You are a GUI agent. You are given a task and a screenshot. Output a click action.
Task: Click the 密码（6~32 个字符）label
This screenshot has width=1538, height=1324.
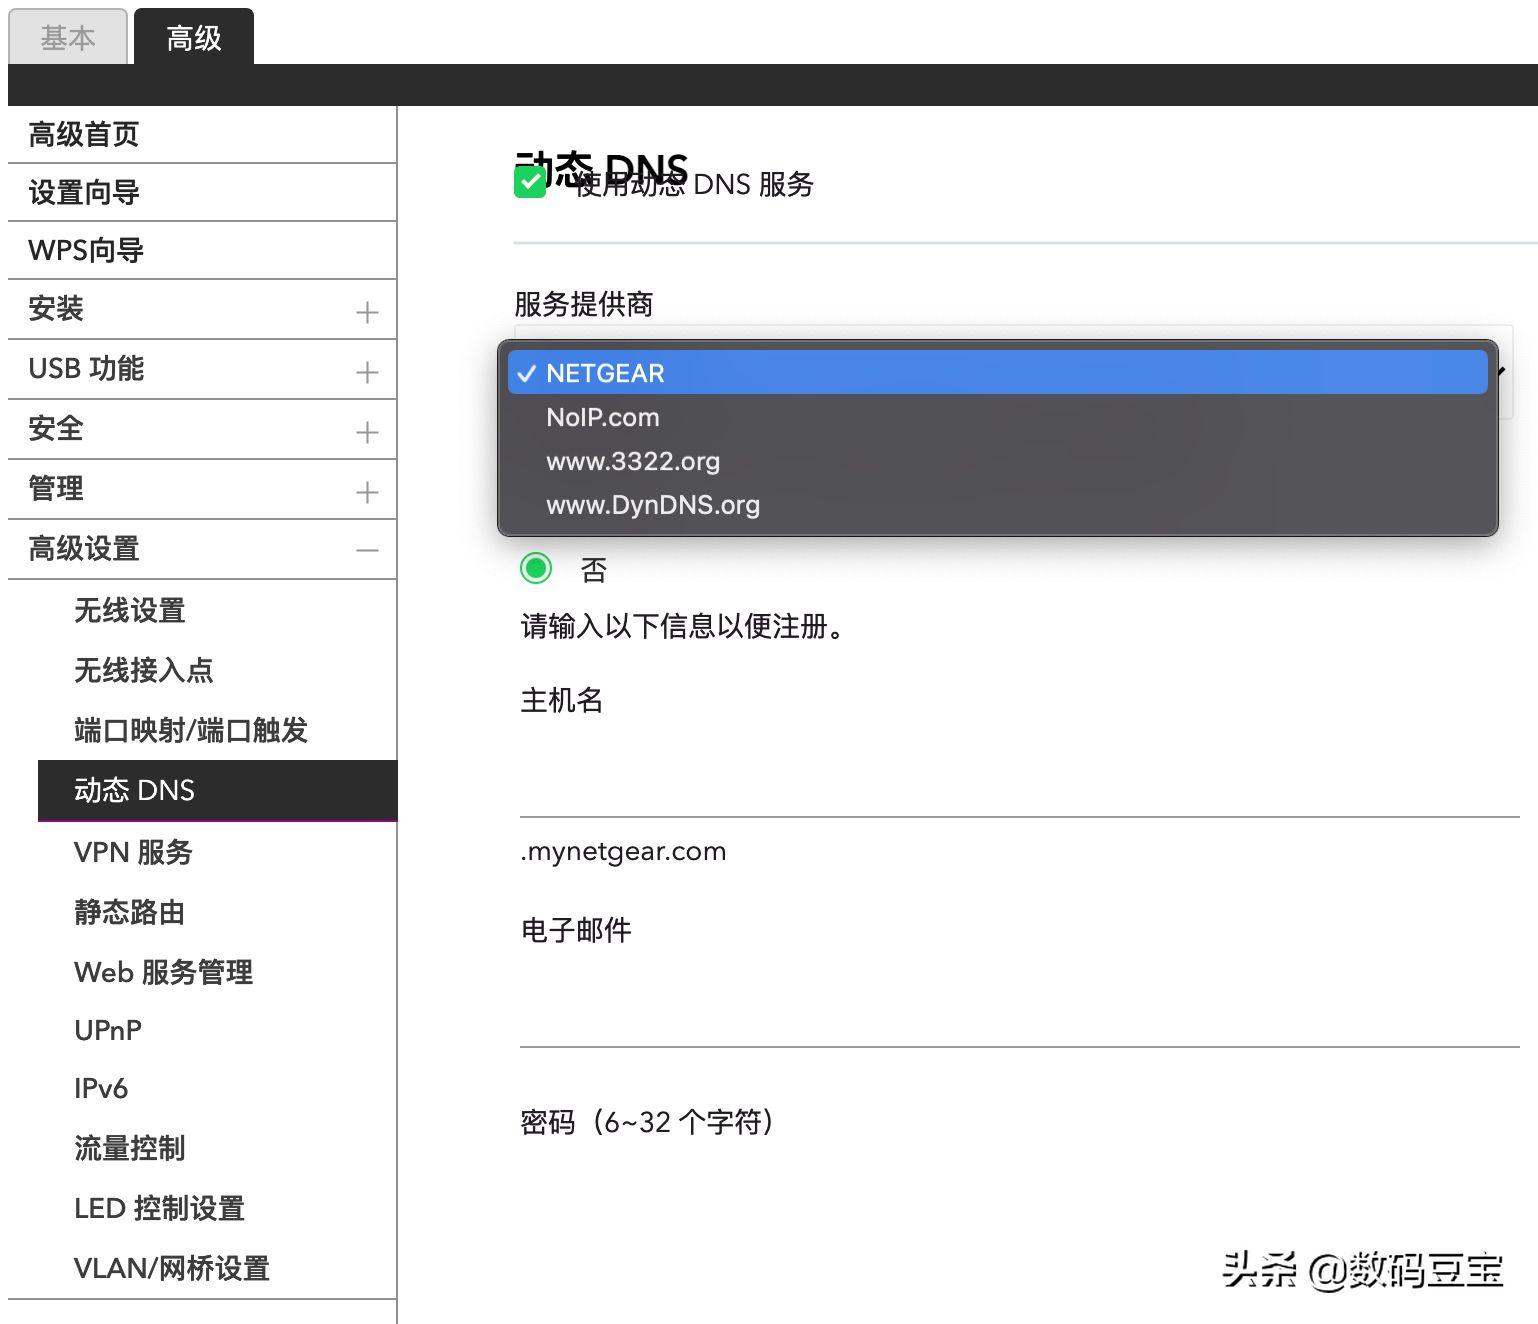647,1122
